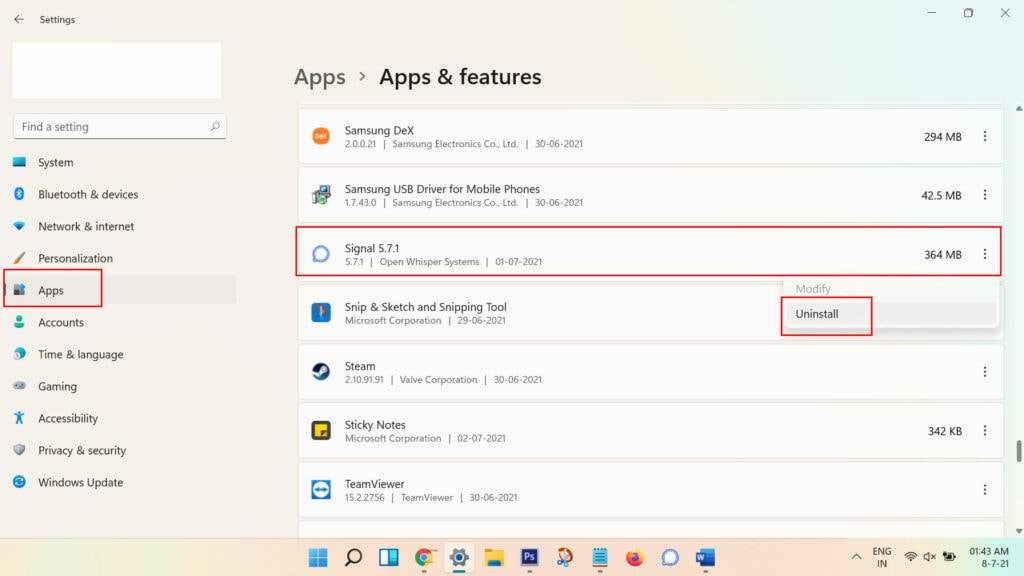The height and width of the screenshot is (576, 1024).
Task: Click Open Whisper Systems publisher text
Action: 429,262
